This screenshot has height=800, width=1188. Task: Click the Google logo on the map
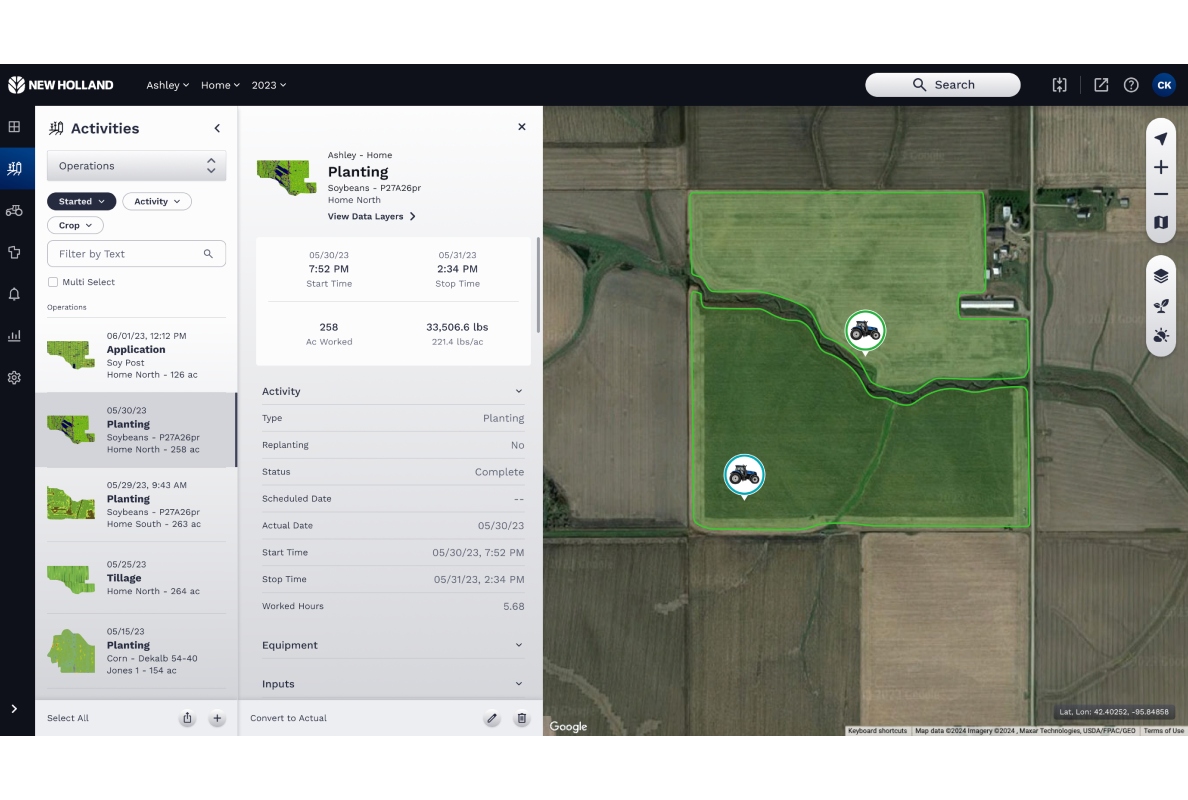(x=568, y=727)
